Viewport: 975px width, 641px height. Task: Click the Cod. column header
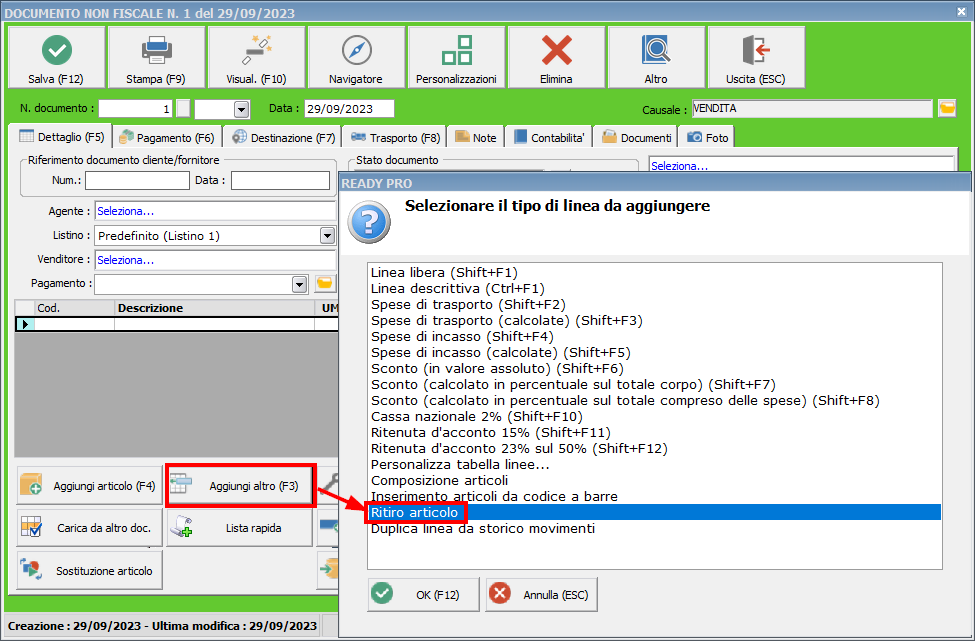[x=75, y=308]
